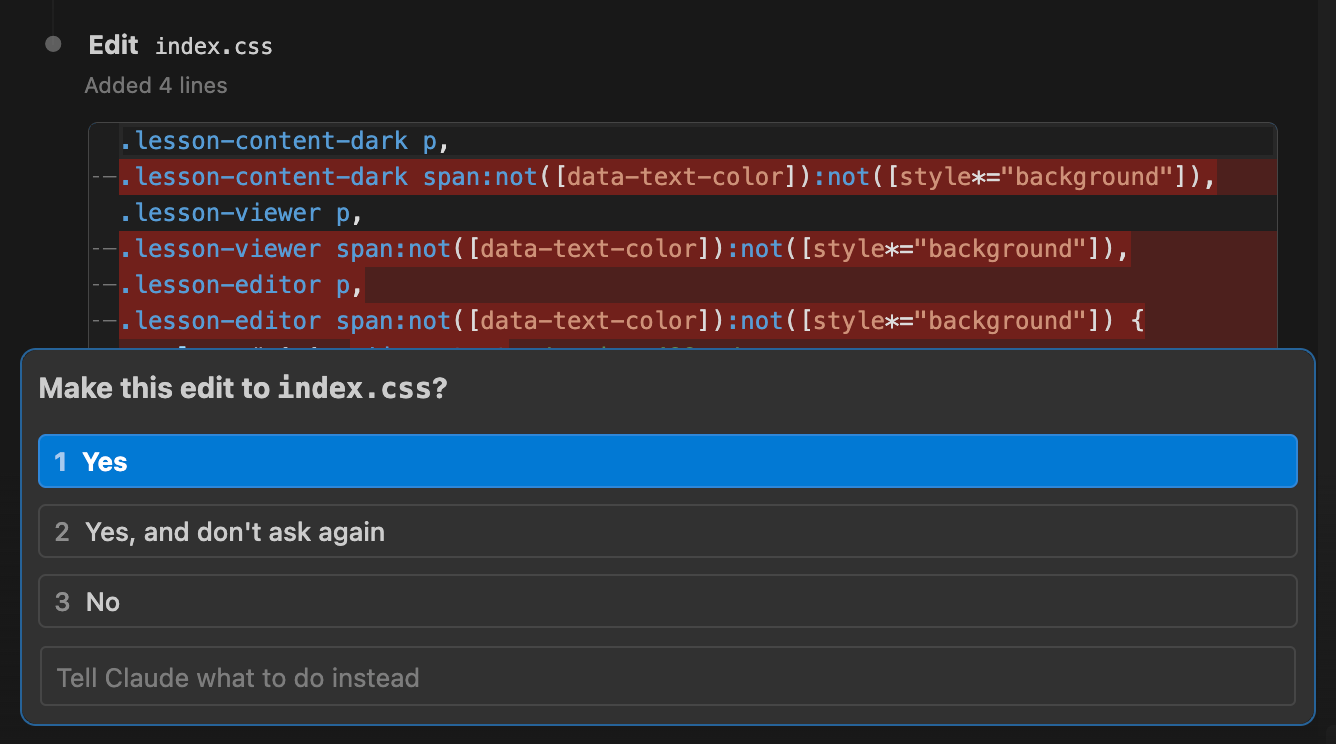
Task: Click the "Added 4 lines" summary text
Action: pyautogui.click(x=156, y=86)
